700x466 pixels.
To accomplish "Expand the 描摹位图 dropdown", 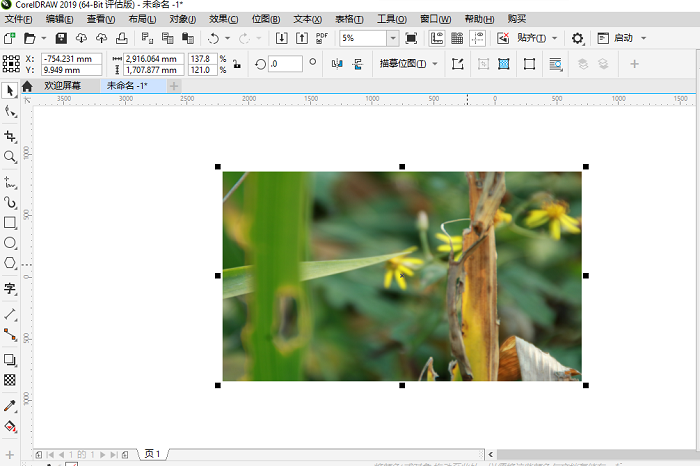I will point(410,64).
